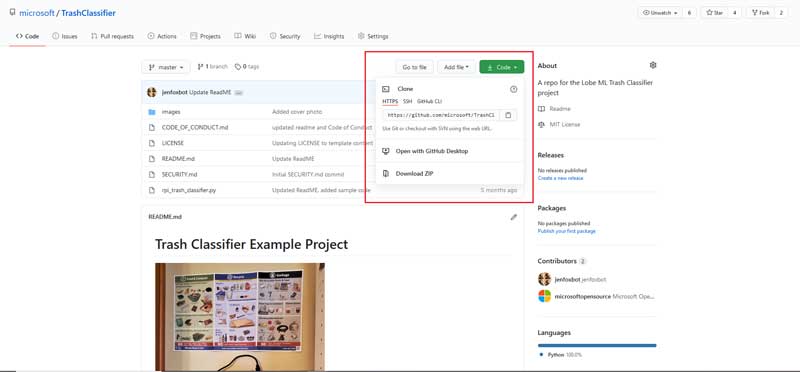Screen dimensions: 800x372
Task: Open rpi_trash_classifier.py file
Action: pyautogui.click(x=189, y=190)
